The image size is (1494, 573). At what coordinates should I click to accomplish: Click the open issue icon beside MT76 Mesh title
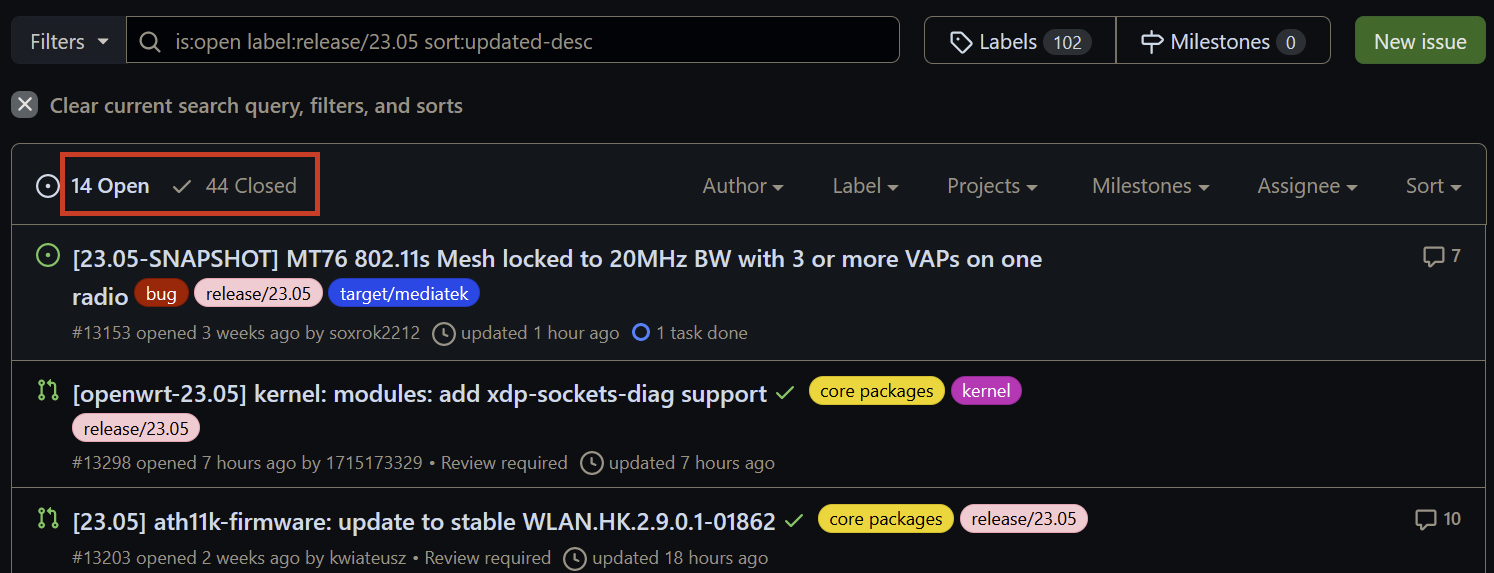(47, 257)
